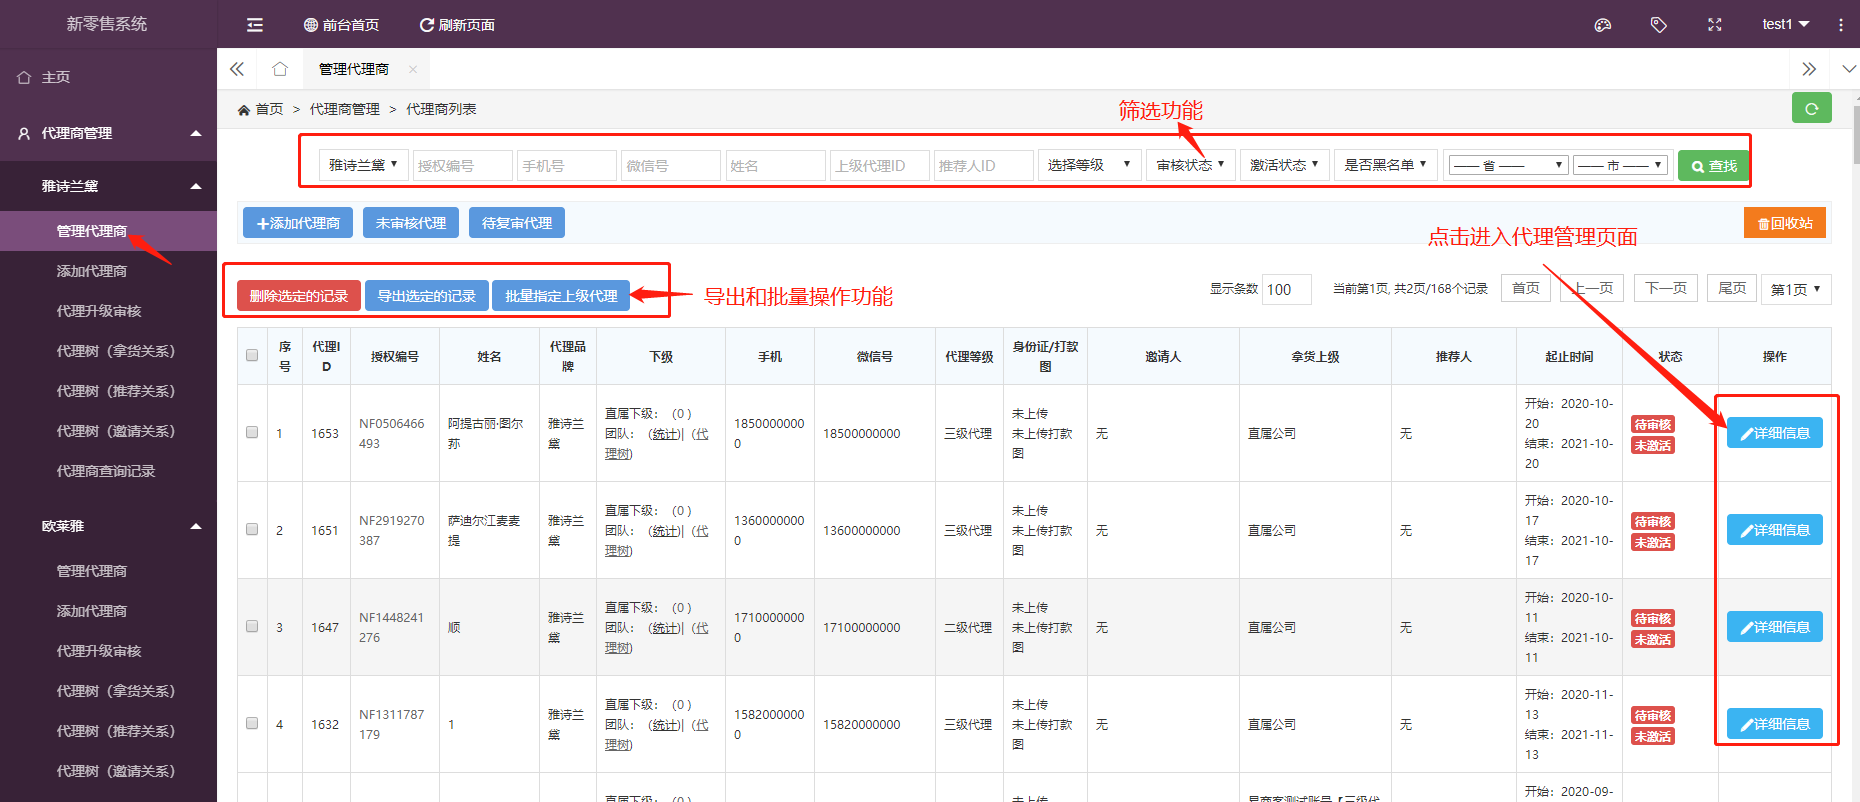Image resolution: width=1860 pixels, height=802 pixels.
Task: Focus the 授权编号 filter field
Action: (463, 165)
